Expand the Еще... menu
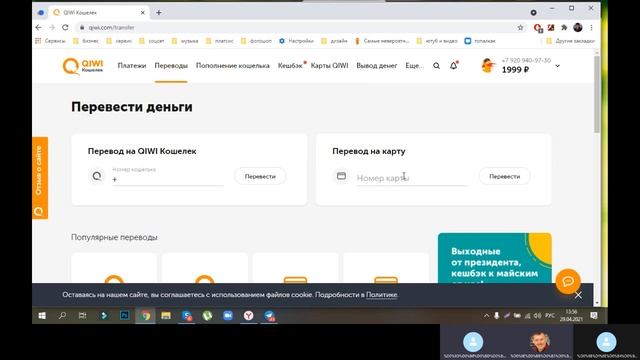The image size is (640, 360). pyautogui.click(x=414, y=66)
